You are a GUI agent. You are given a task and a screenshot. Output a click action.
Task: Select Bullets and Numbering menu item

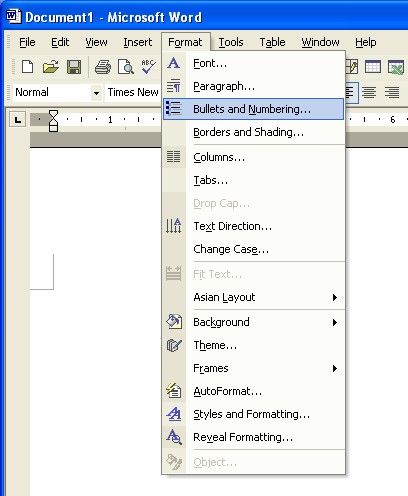click(x=253, y=109)
